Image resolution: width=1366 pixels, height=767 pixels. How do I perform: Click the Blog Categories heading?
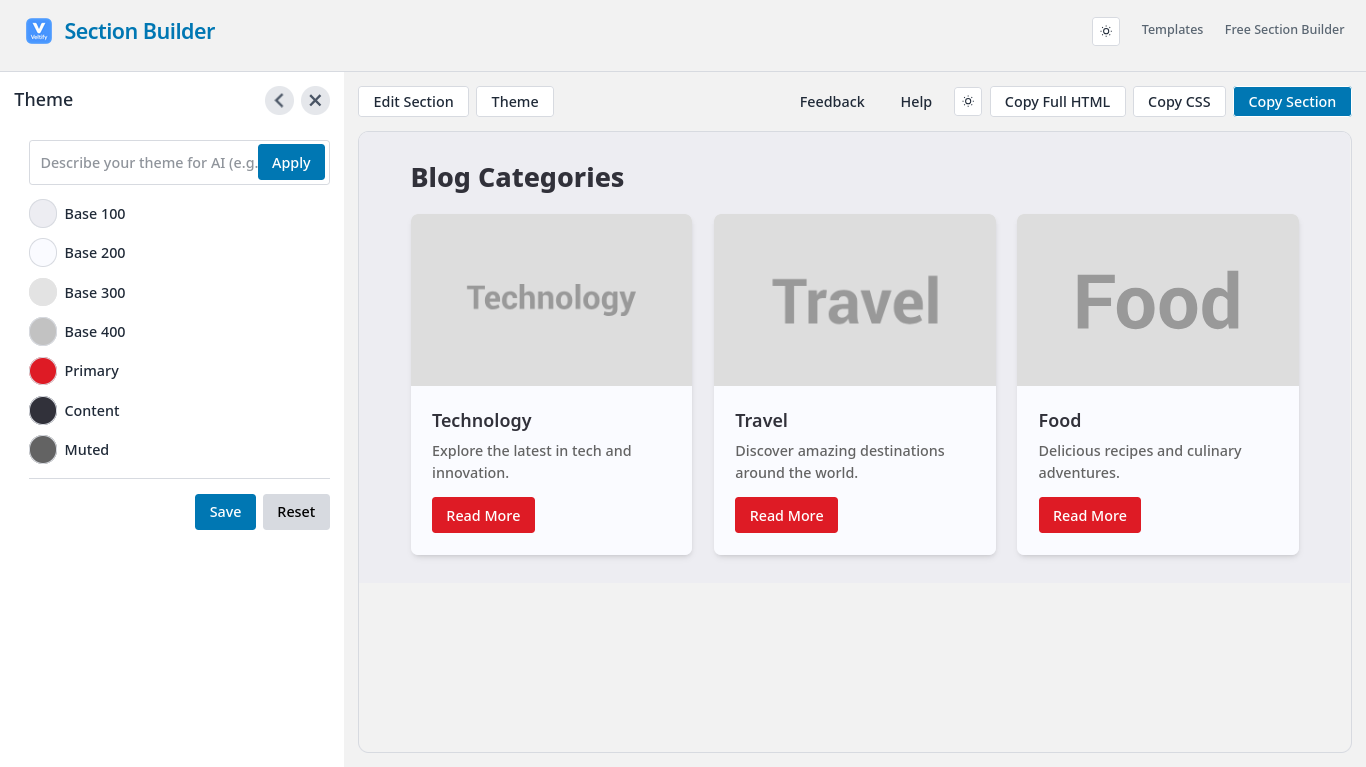[x=517, y=178]
